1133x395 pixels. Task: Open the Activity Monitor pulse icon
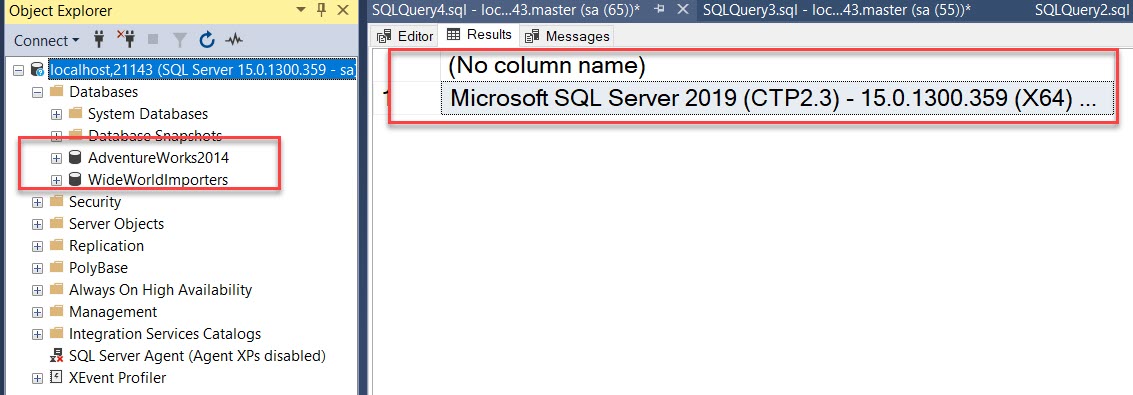[x=233, y=40]
